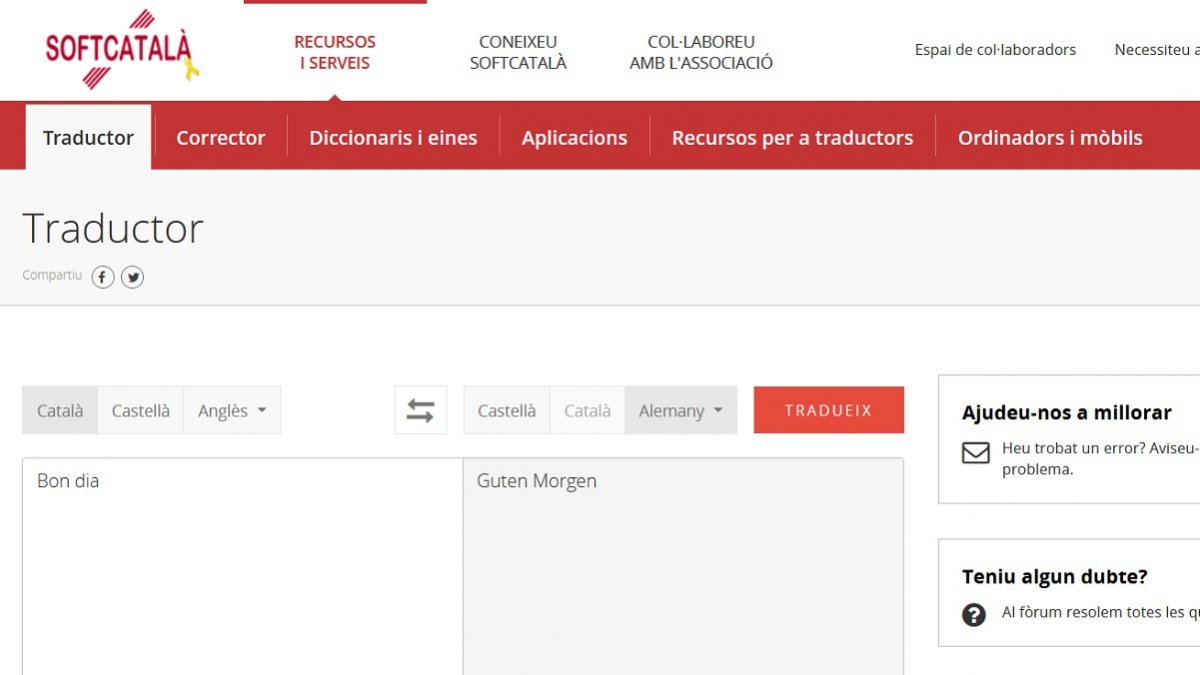1200x675 pixels.
Task: Open the Anglès language dropdown
Action: (x=232, y=410)
